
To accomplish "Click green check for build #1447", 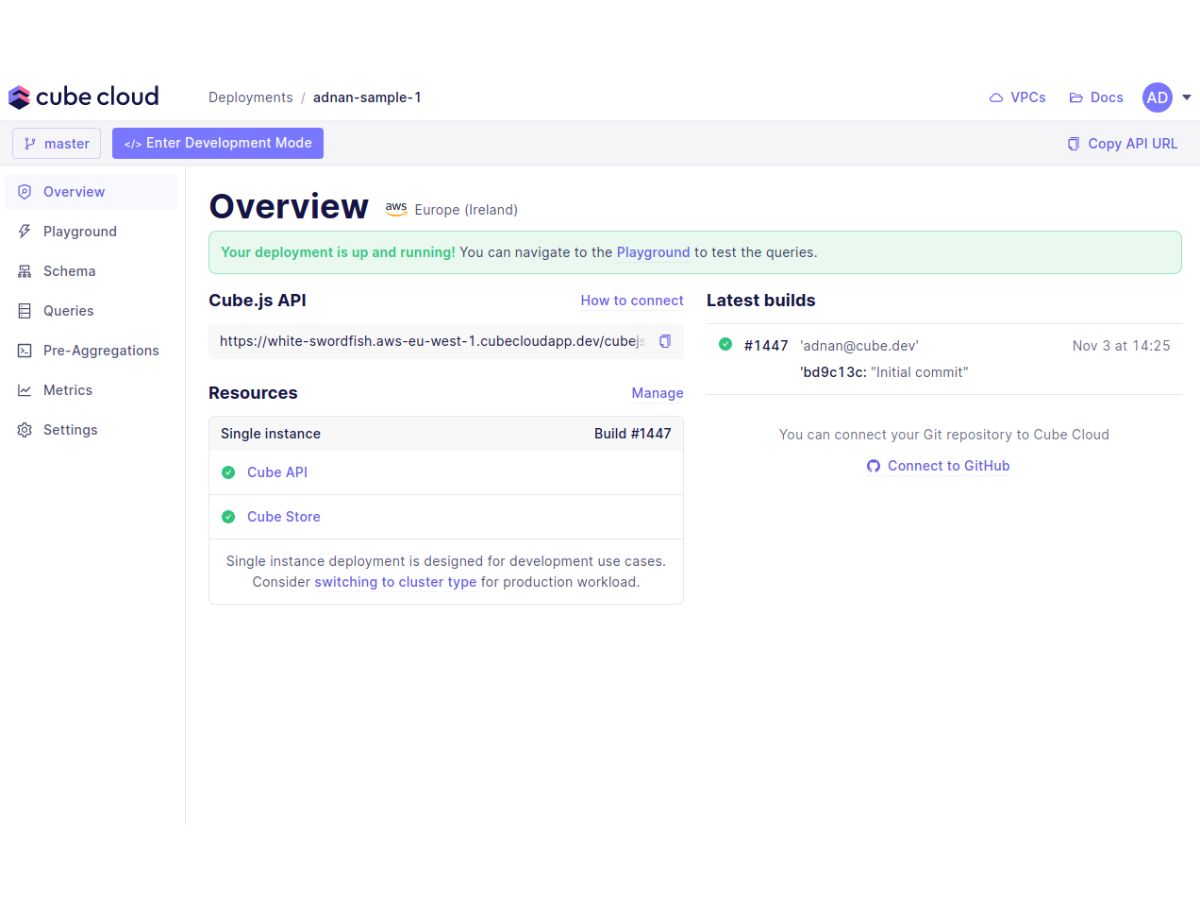I will (726, 345).
